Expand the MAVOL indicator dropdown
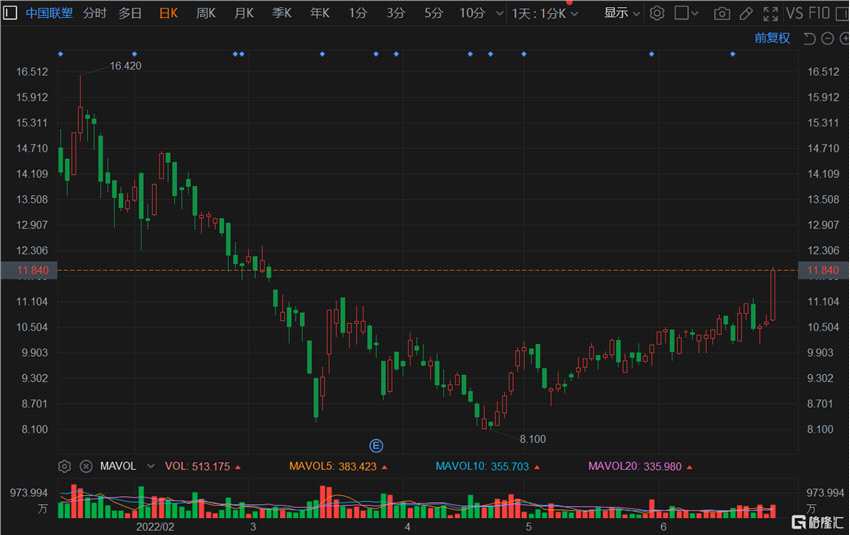The height and width of the screenshot is (535, 850). 151,466
